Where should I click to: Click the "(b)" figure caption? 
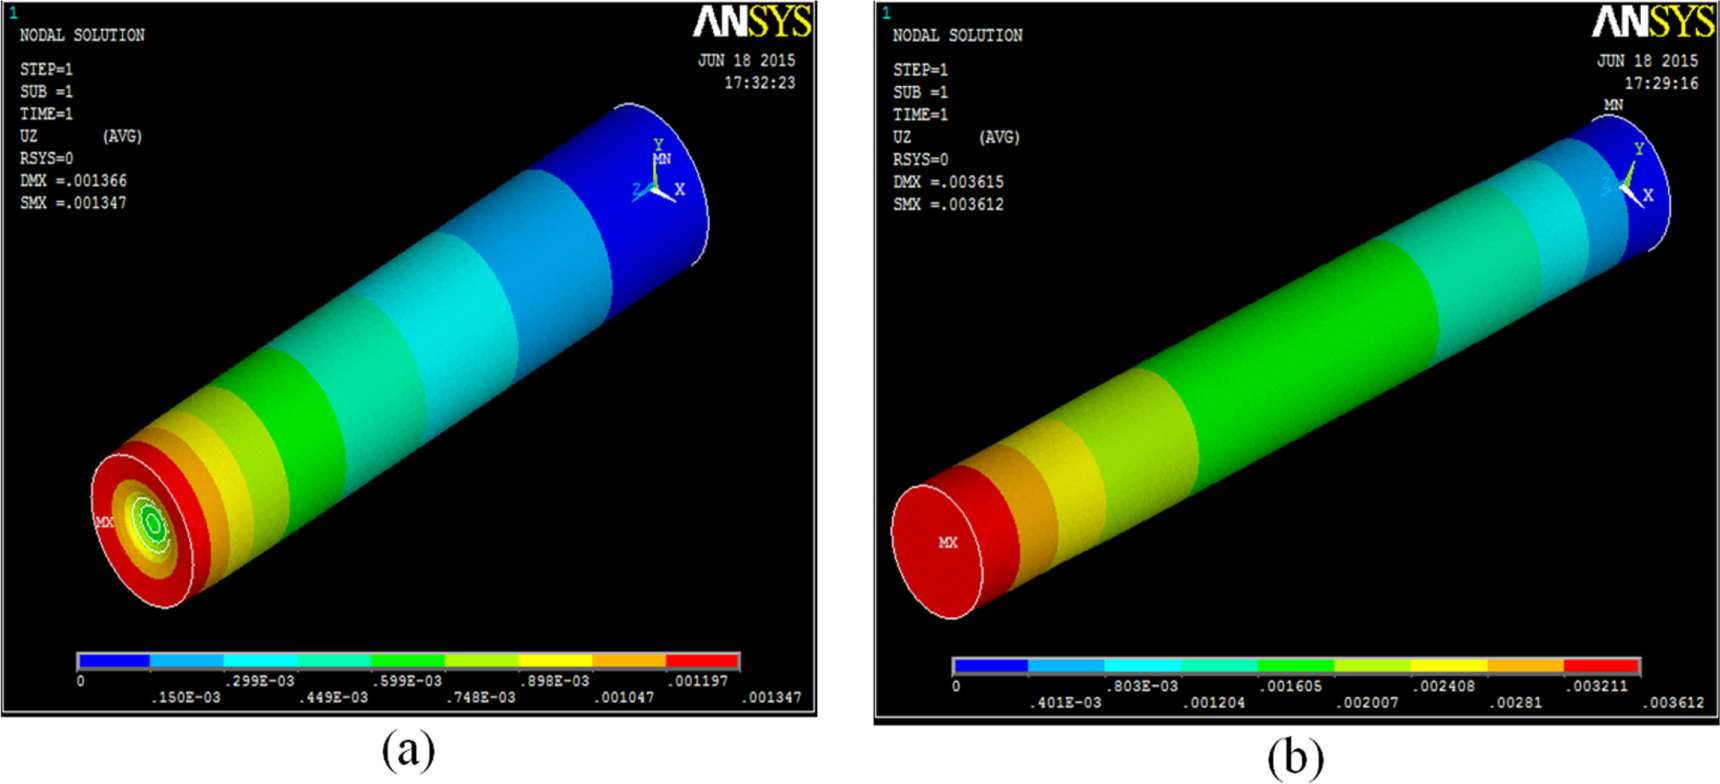click(1295, 756)
